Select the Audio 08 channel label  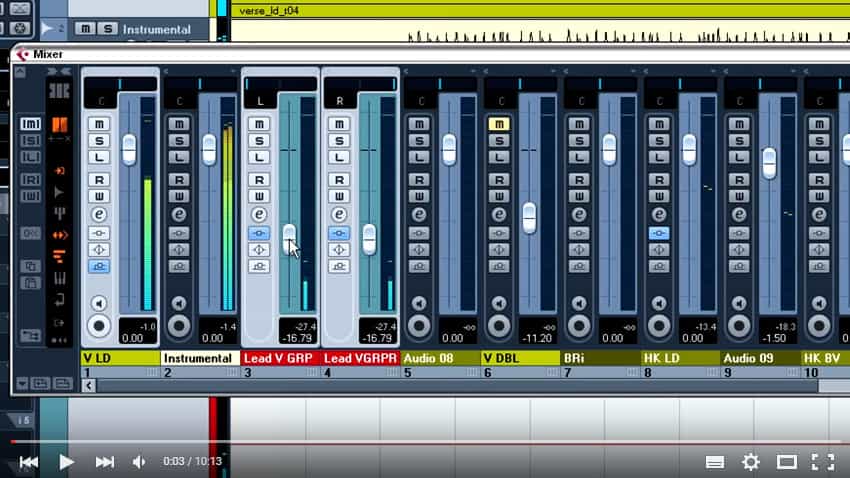pos(440,358)
